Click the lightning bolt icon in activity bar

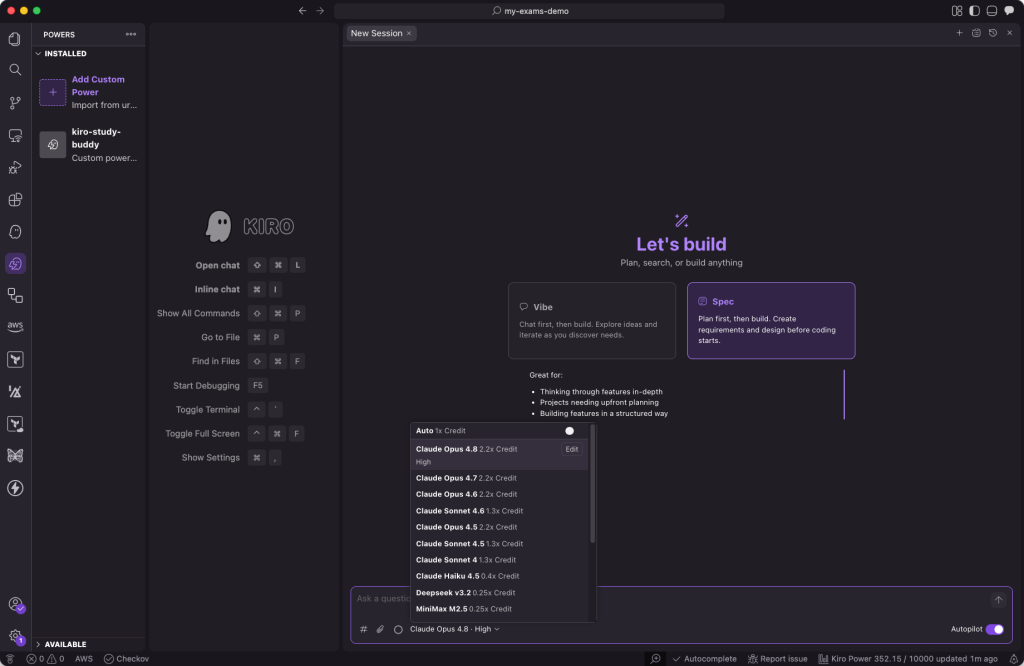coord(15,488)
